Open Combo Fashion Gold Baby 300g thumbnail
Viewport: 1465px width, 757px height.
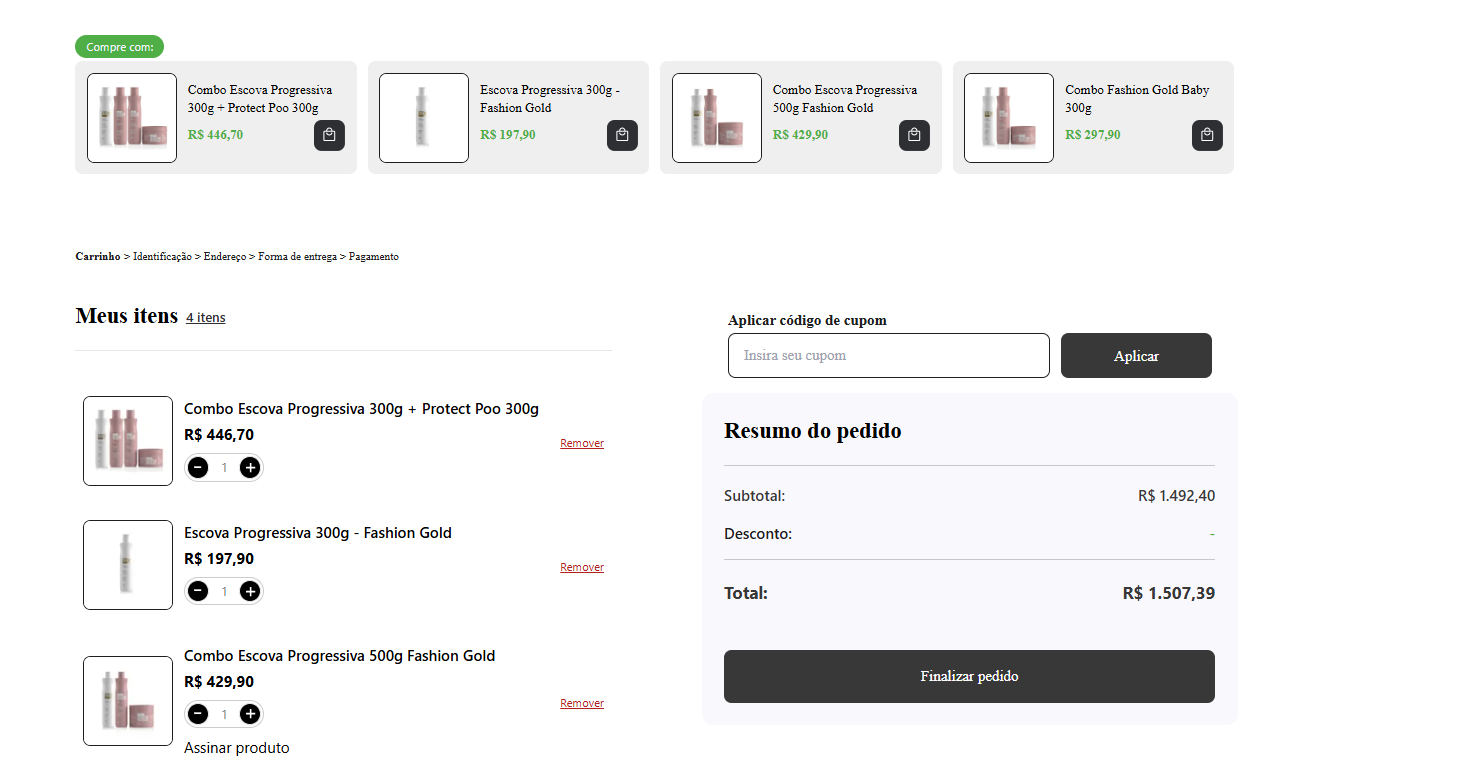(1008, 118)
